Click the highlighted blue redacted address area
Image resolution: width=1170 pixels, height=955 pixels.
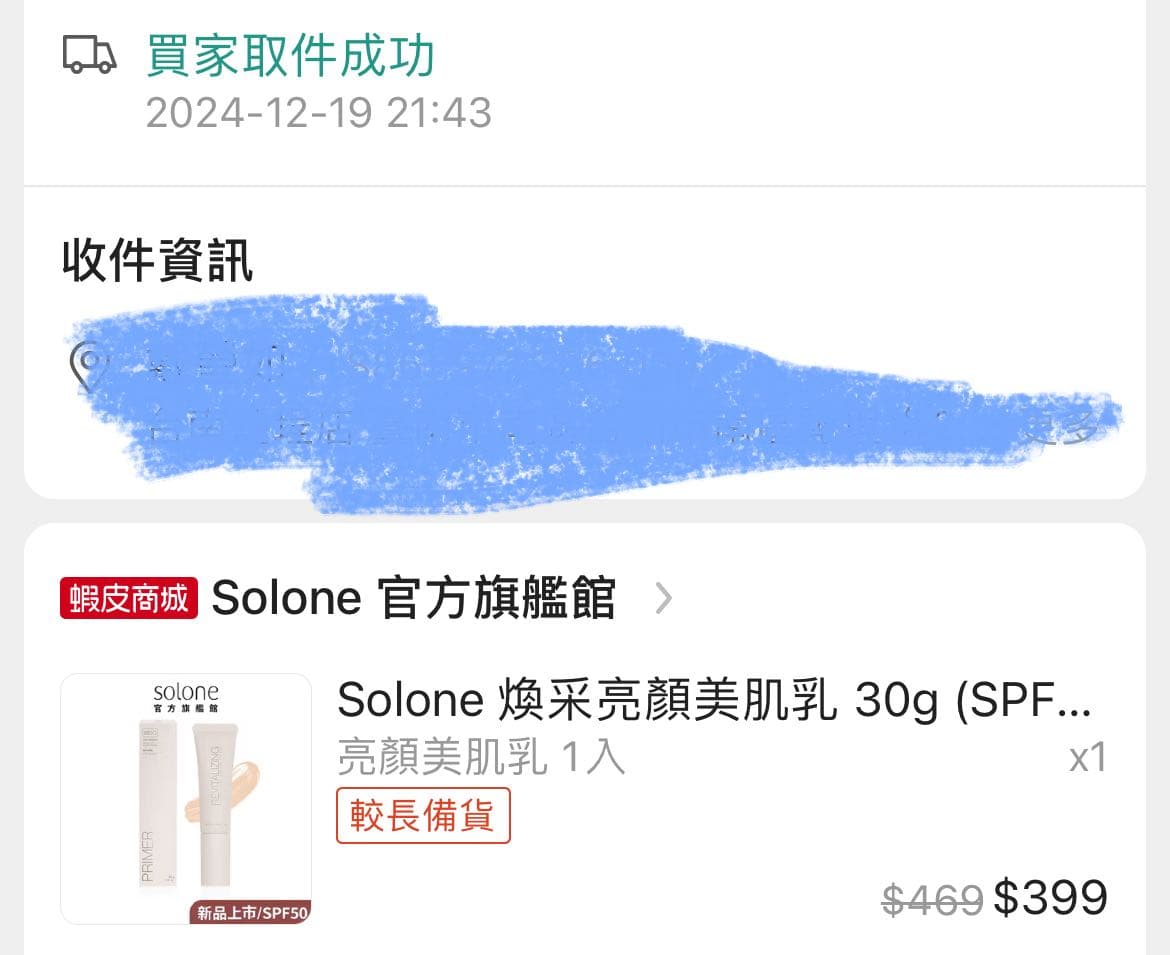click(x=590, y=395)
